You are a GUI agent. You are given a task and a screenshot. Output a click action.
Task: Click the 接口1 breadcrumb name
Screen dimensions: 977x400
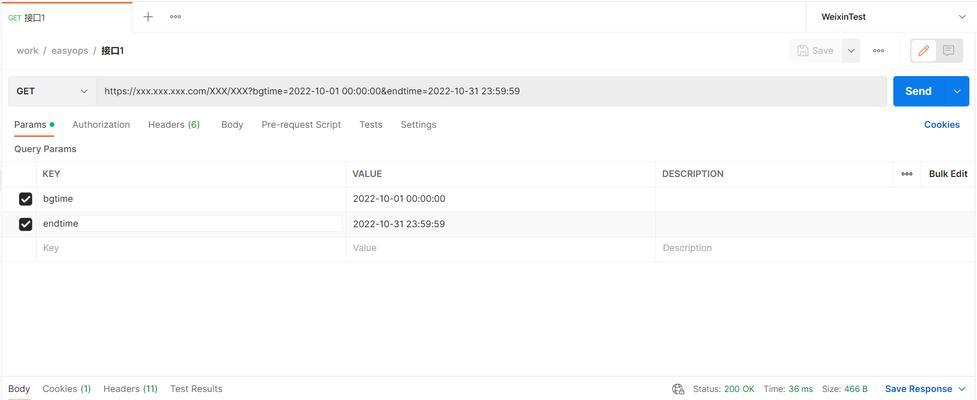pyautogui.click(x=112, y=50)
